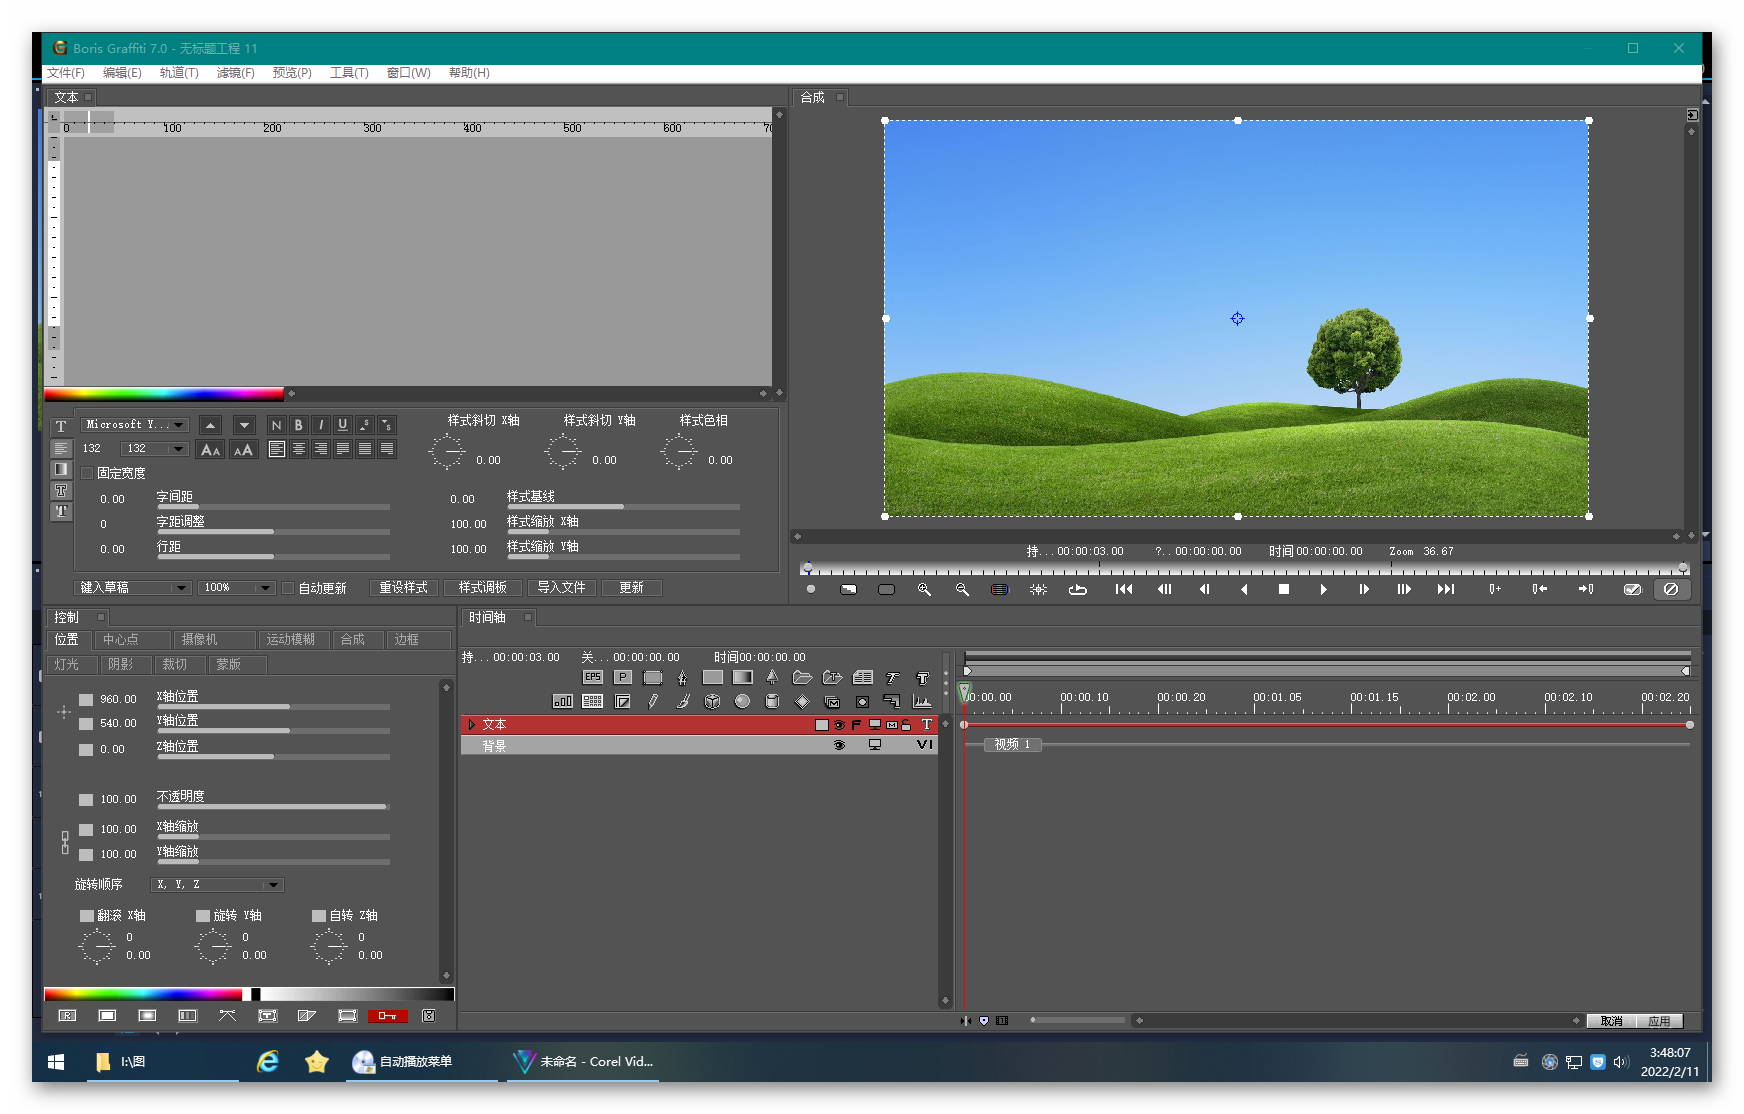This screenshot has width=1744, height=1114.
Task: Click the diamond shape icon in timeline toolbar
Action: point(802,701)
